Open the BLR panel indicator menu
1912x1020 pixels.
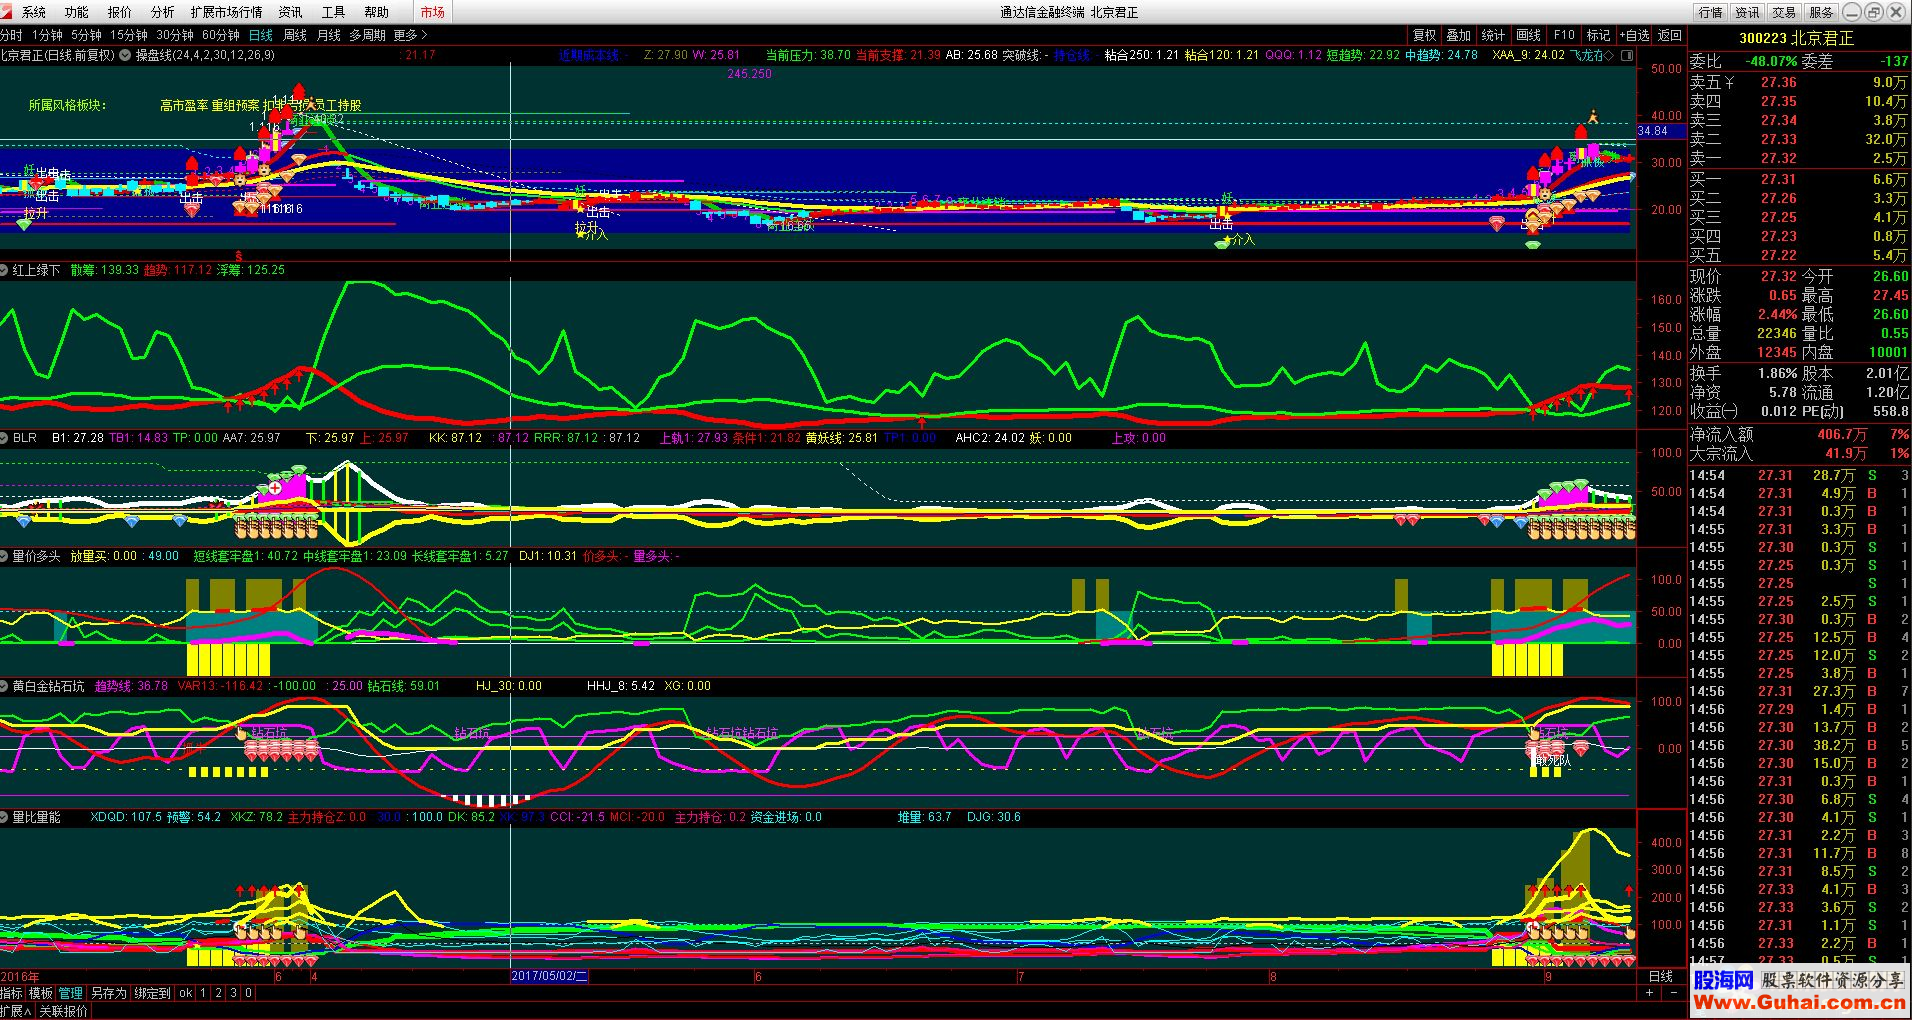tap(5, 438)
